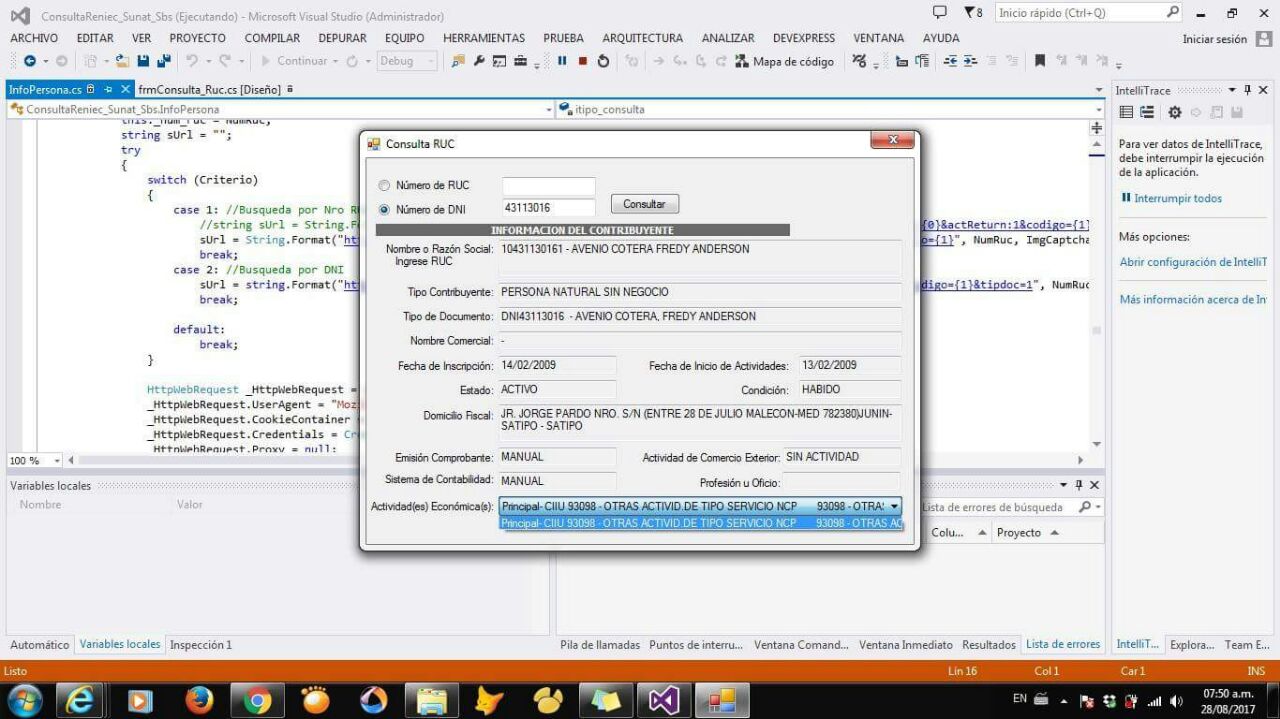Pin the InfoPersona.cs tab

point(108,89)
